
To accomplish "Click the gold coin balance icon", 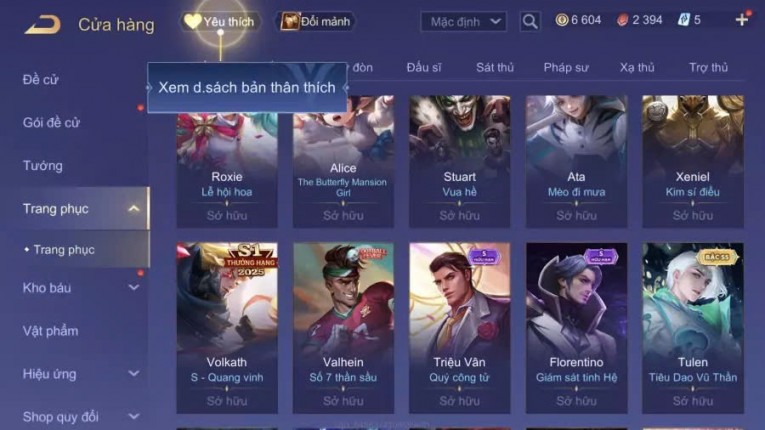I will click(562, 20).
